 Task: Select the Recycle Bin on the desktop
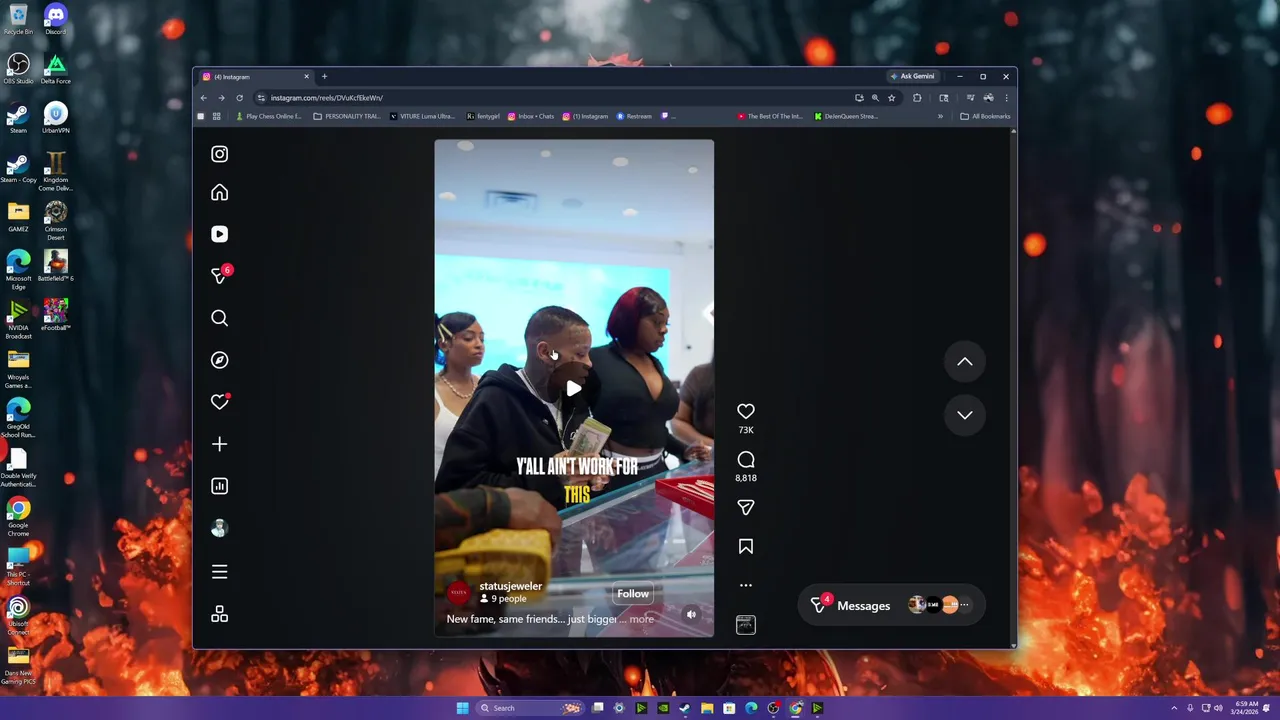(x=18, y=19)
